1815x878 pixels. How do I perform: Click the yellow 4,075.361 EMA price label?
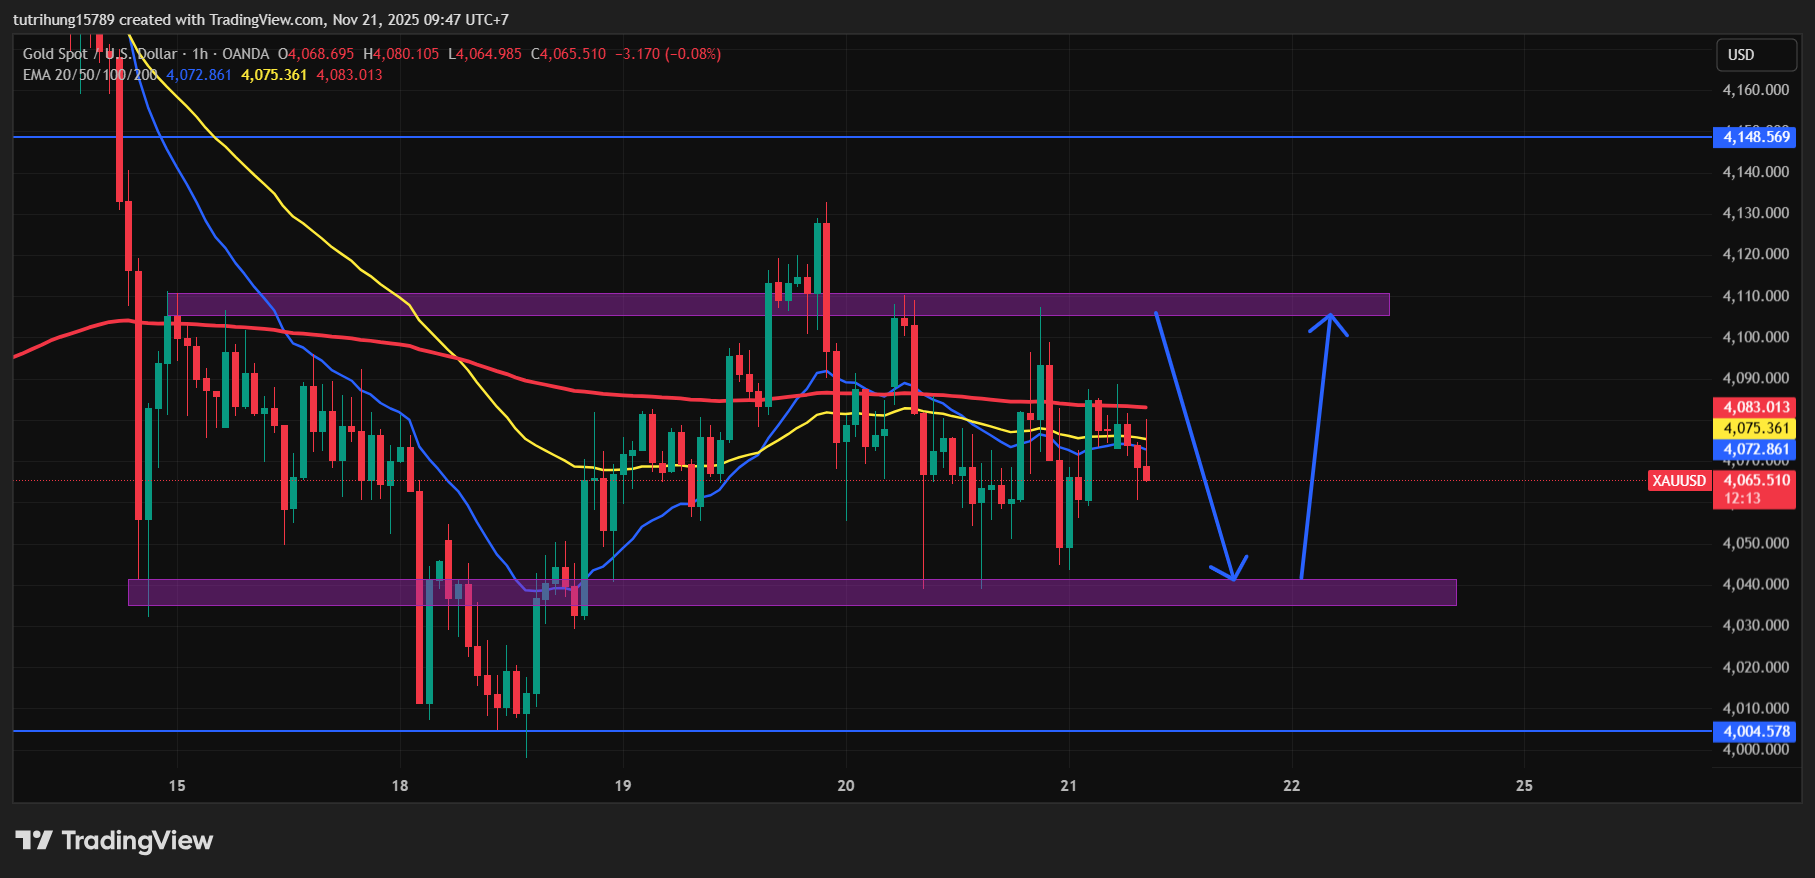pyautogui.click(x=1755, y=428)
